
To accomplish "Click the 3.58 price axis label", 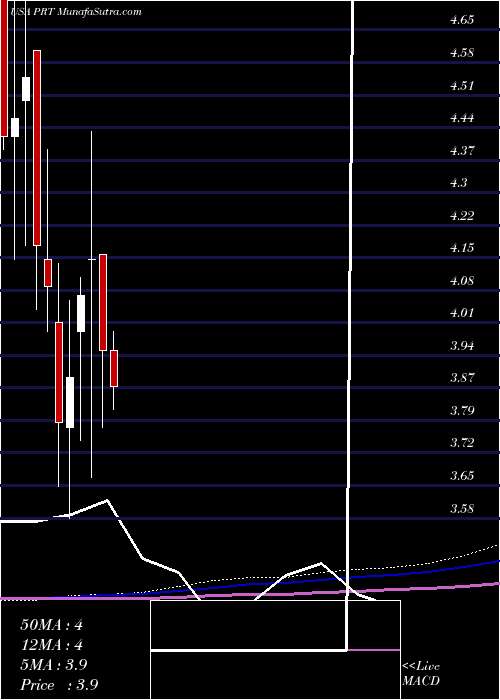I will click(x=462, y=508).
